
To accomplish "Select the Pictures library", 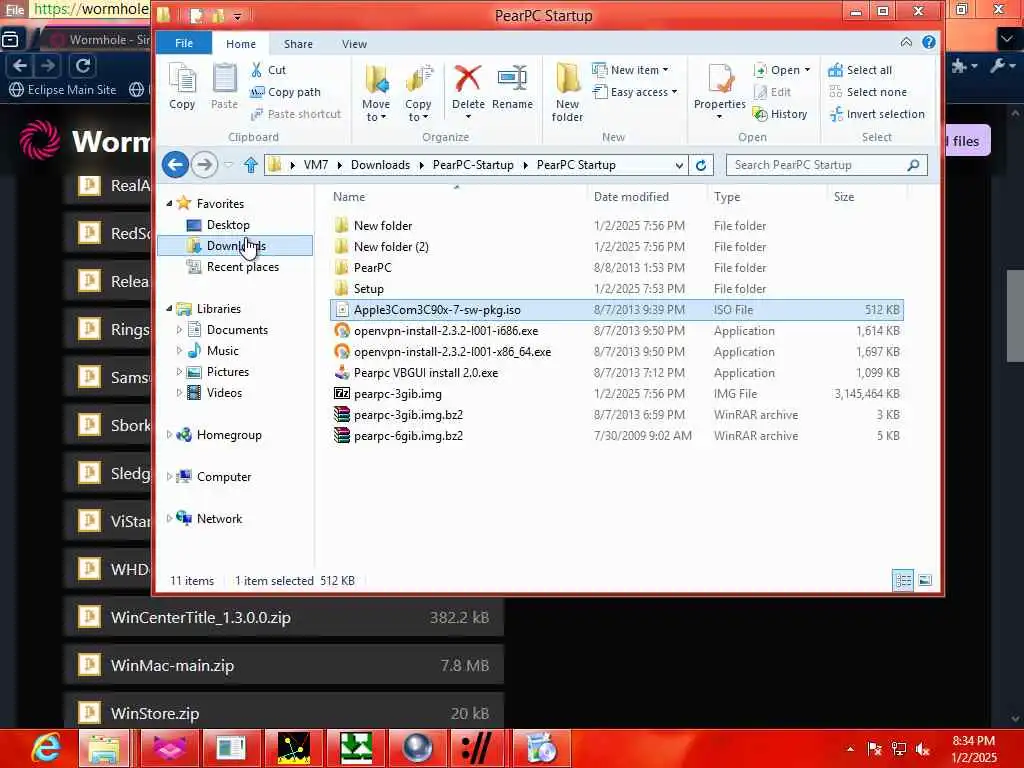I will 227,372.
